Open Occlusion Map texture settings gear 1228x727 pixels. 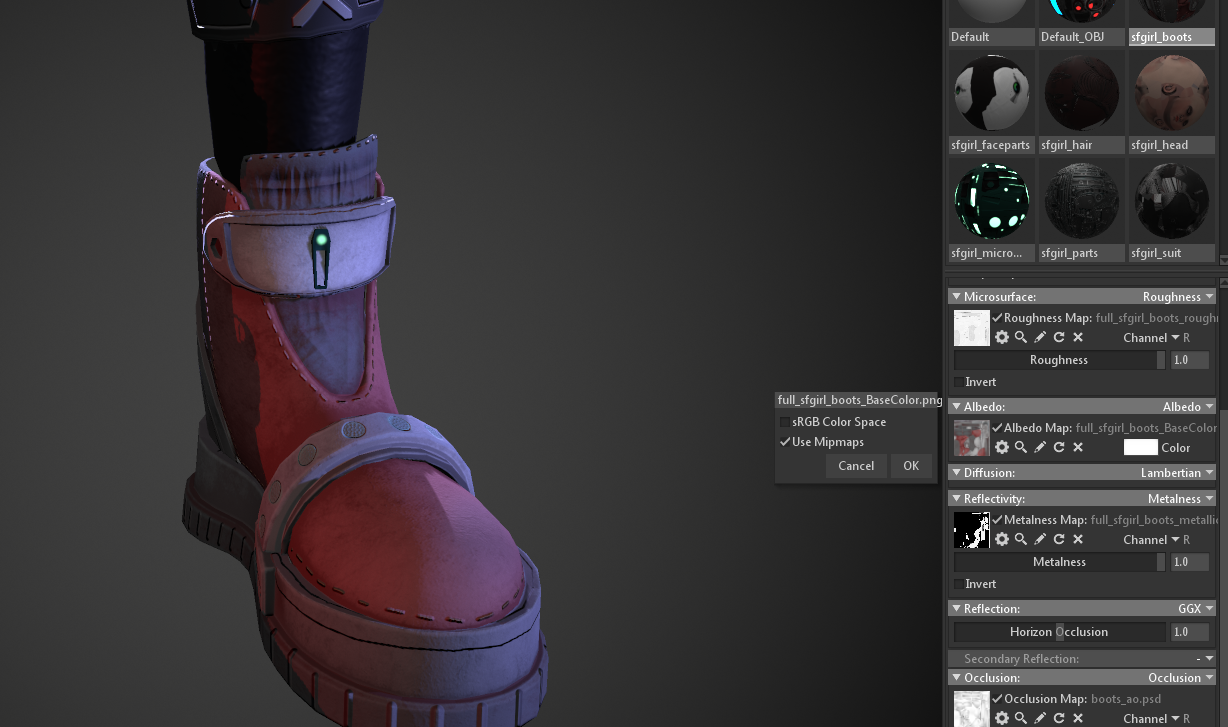[1002, 719]
